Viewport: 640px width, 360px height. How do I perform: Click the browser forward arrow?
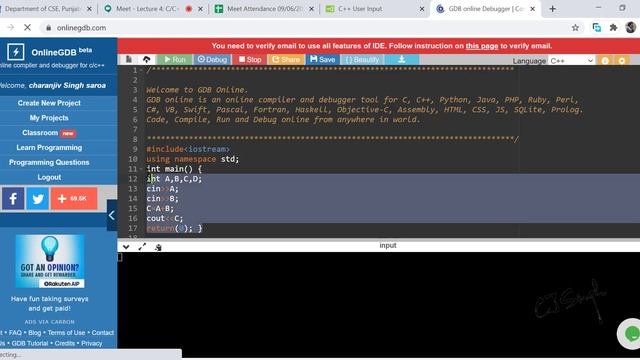pyautogui.click(x=11, y=28)
